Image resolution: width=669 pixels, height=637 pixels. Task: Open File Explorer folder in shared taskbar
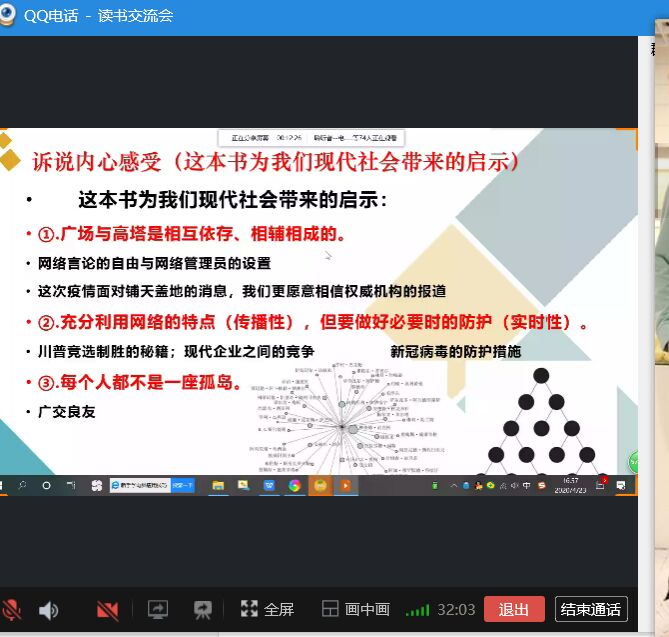click(217, 485)
